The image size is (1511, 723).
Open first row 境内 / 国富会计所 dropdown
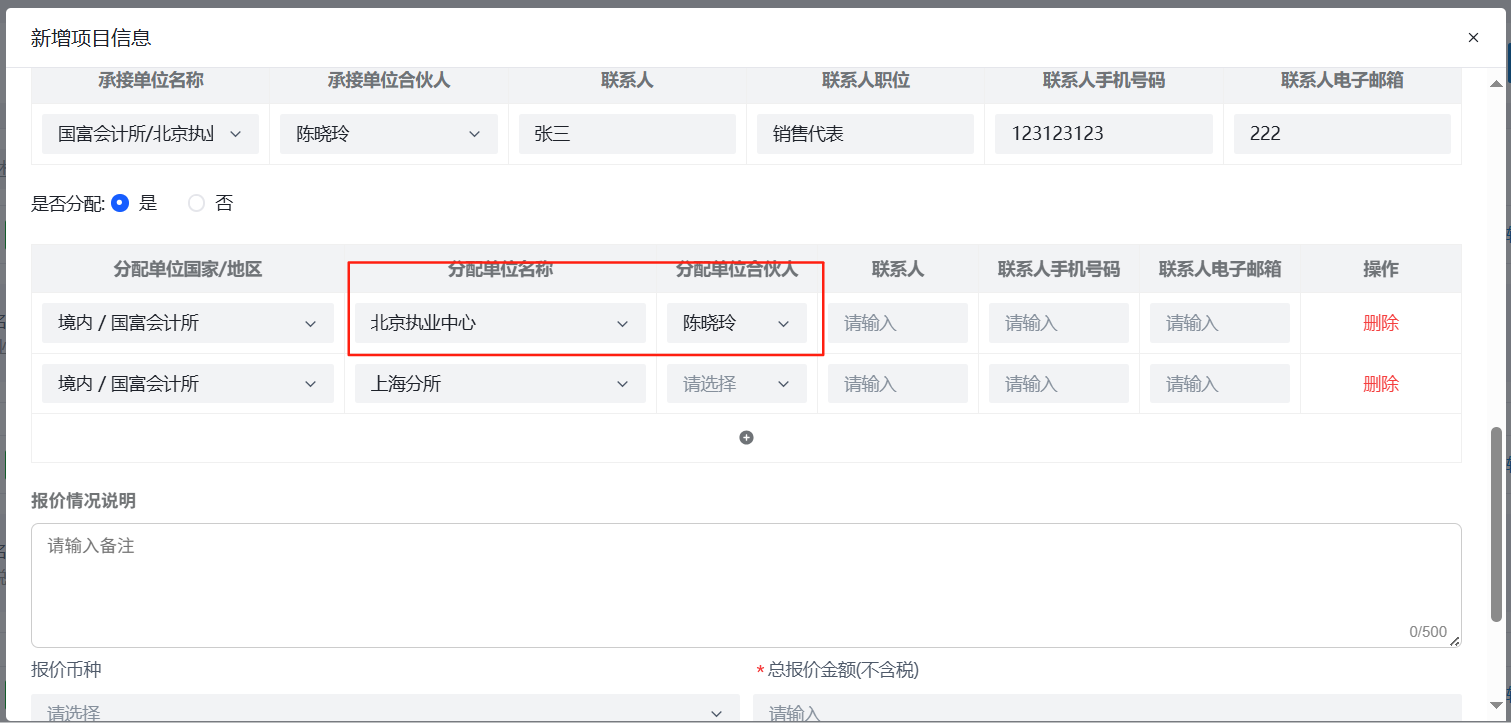point(187,324)
